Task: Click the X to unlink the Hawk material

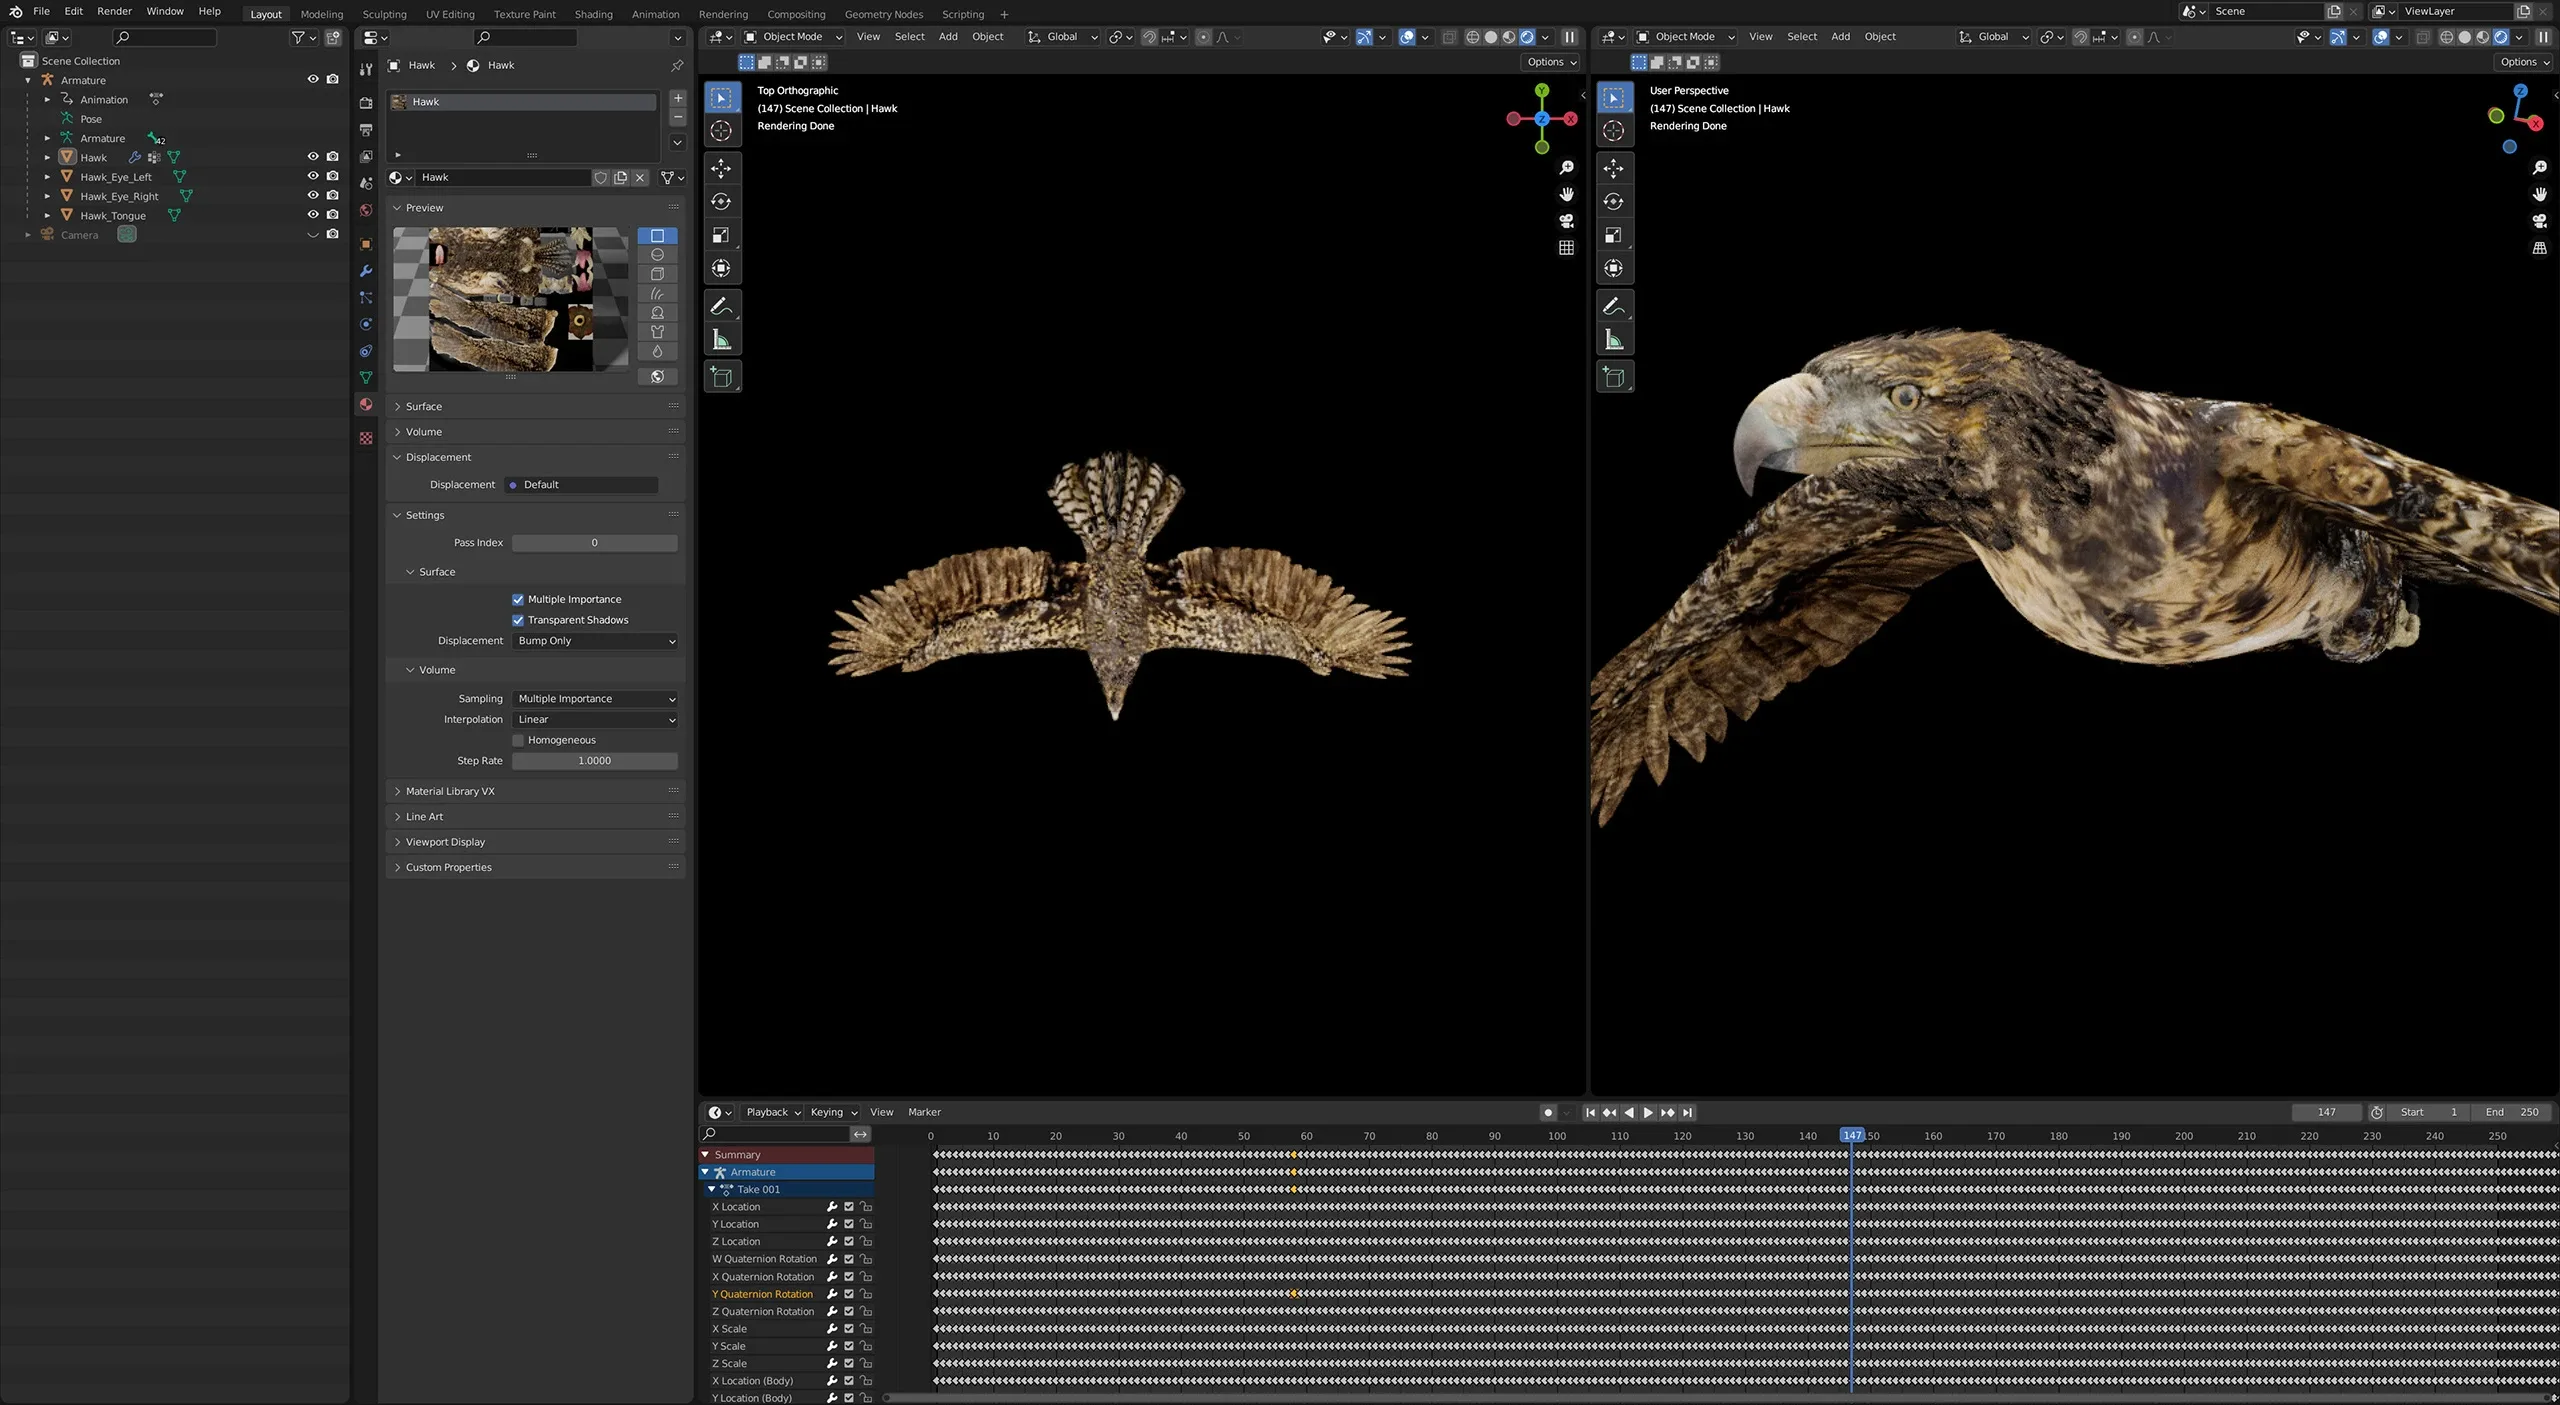Action: coord(640,177)
